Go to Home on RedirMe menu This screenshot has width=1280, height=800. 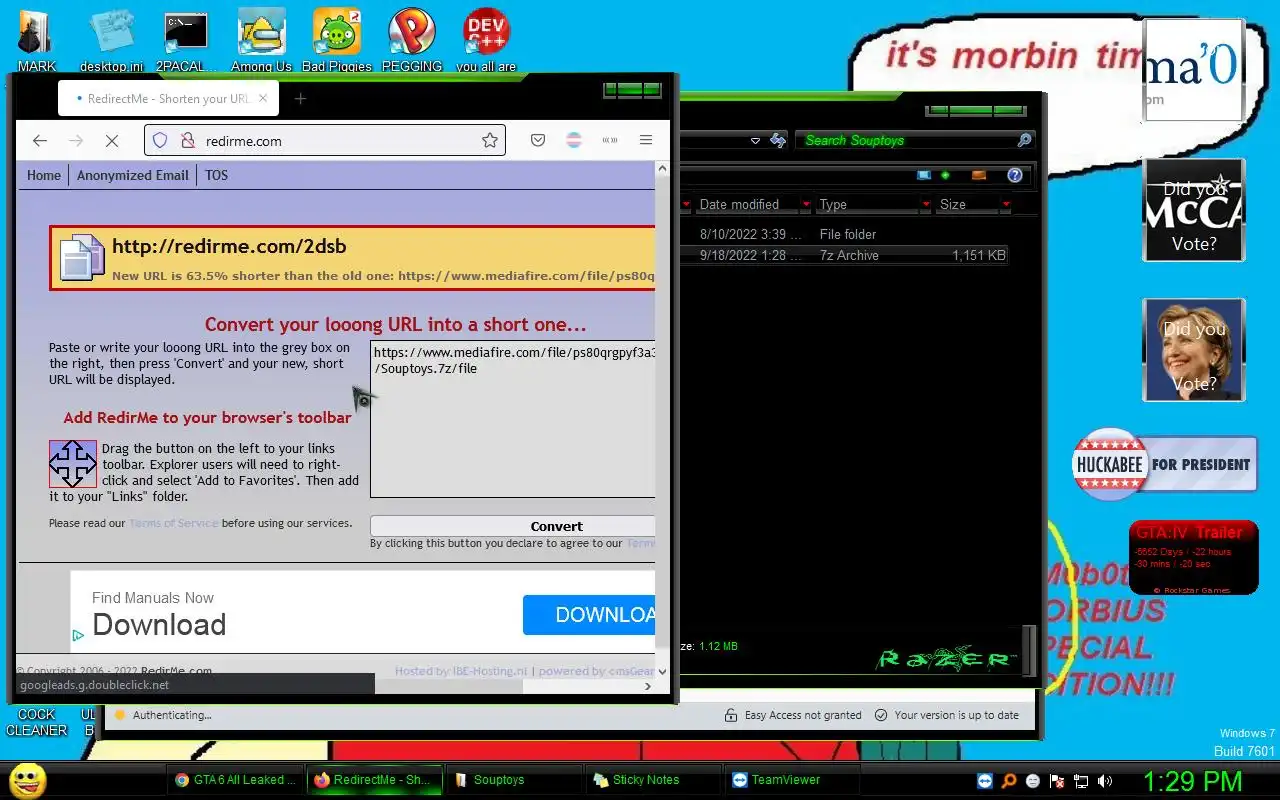(44, 175)
